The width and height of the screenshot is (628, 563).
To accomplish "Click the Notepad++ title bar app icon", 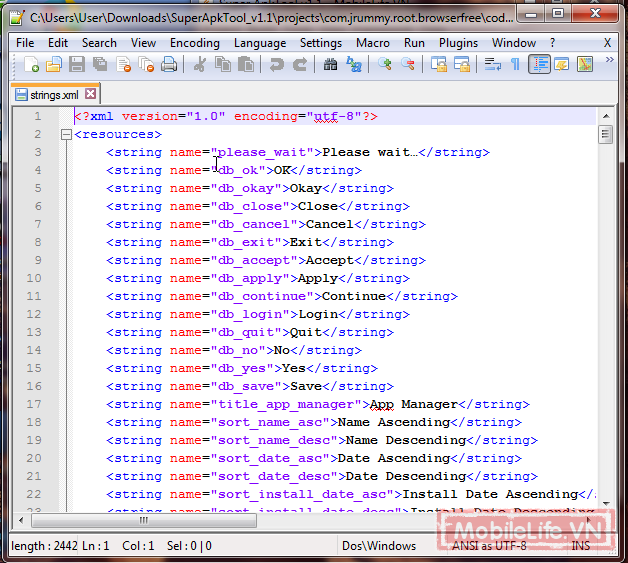I will click(x=17, y=17).
